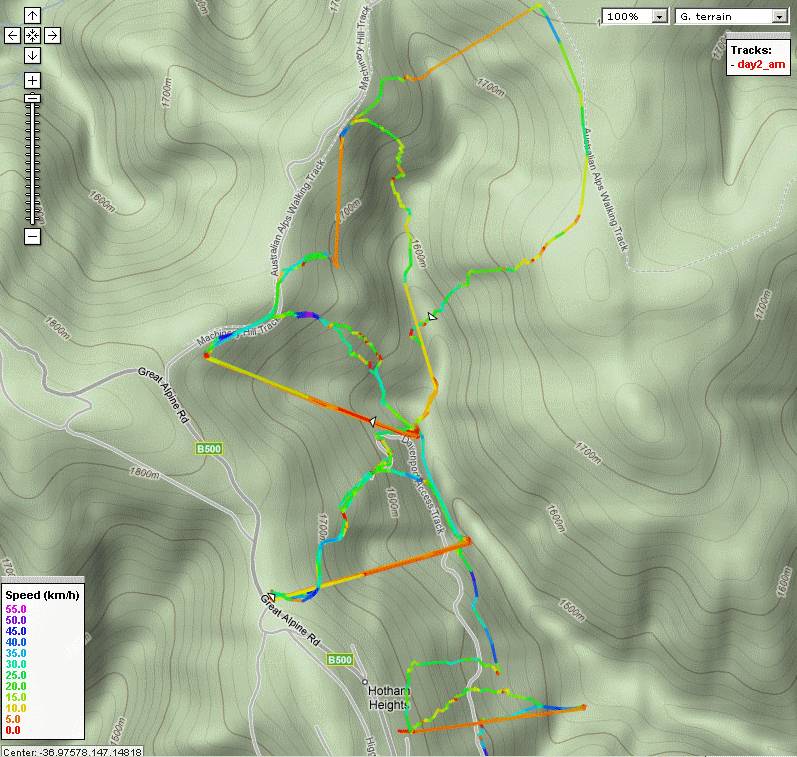The height and width of the screenshot is (757, 797).
Task: Click the zoom slider handle
Action: (x=32, y=98)
